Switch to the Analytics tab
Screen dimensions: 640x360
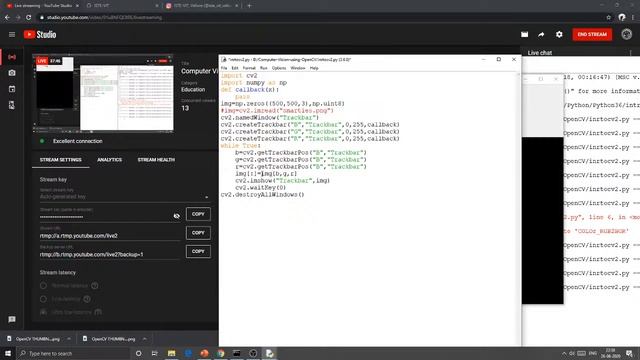tap(109, 160)
